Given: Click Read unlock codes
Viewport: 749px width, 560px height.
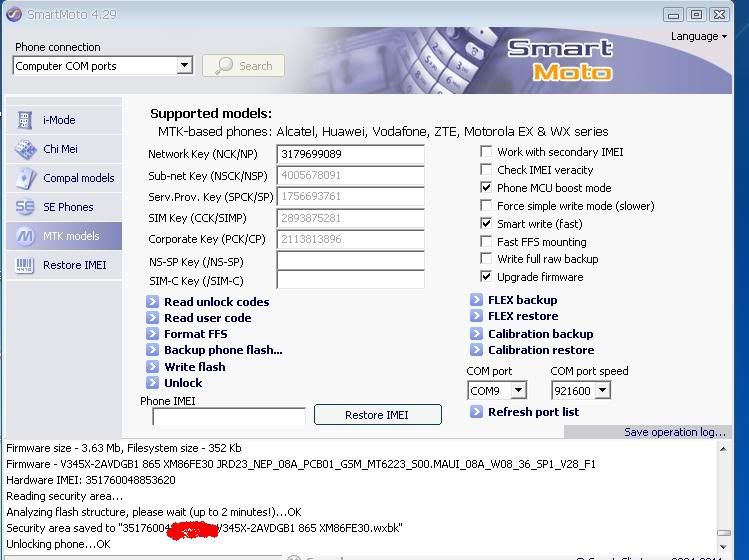Looking at the screenshot, I should click(216, 302).
